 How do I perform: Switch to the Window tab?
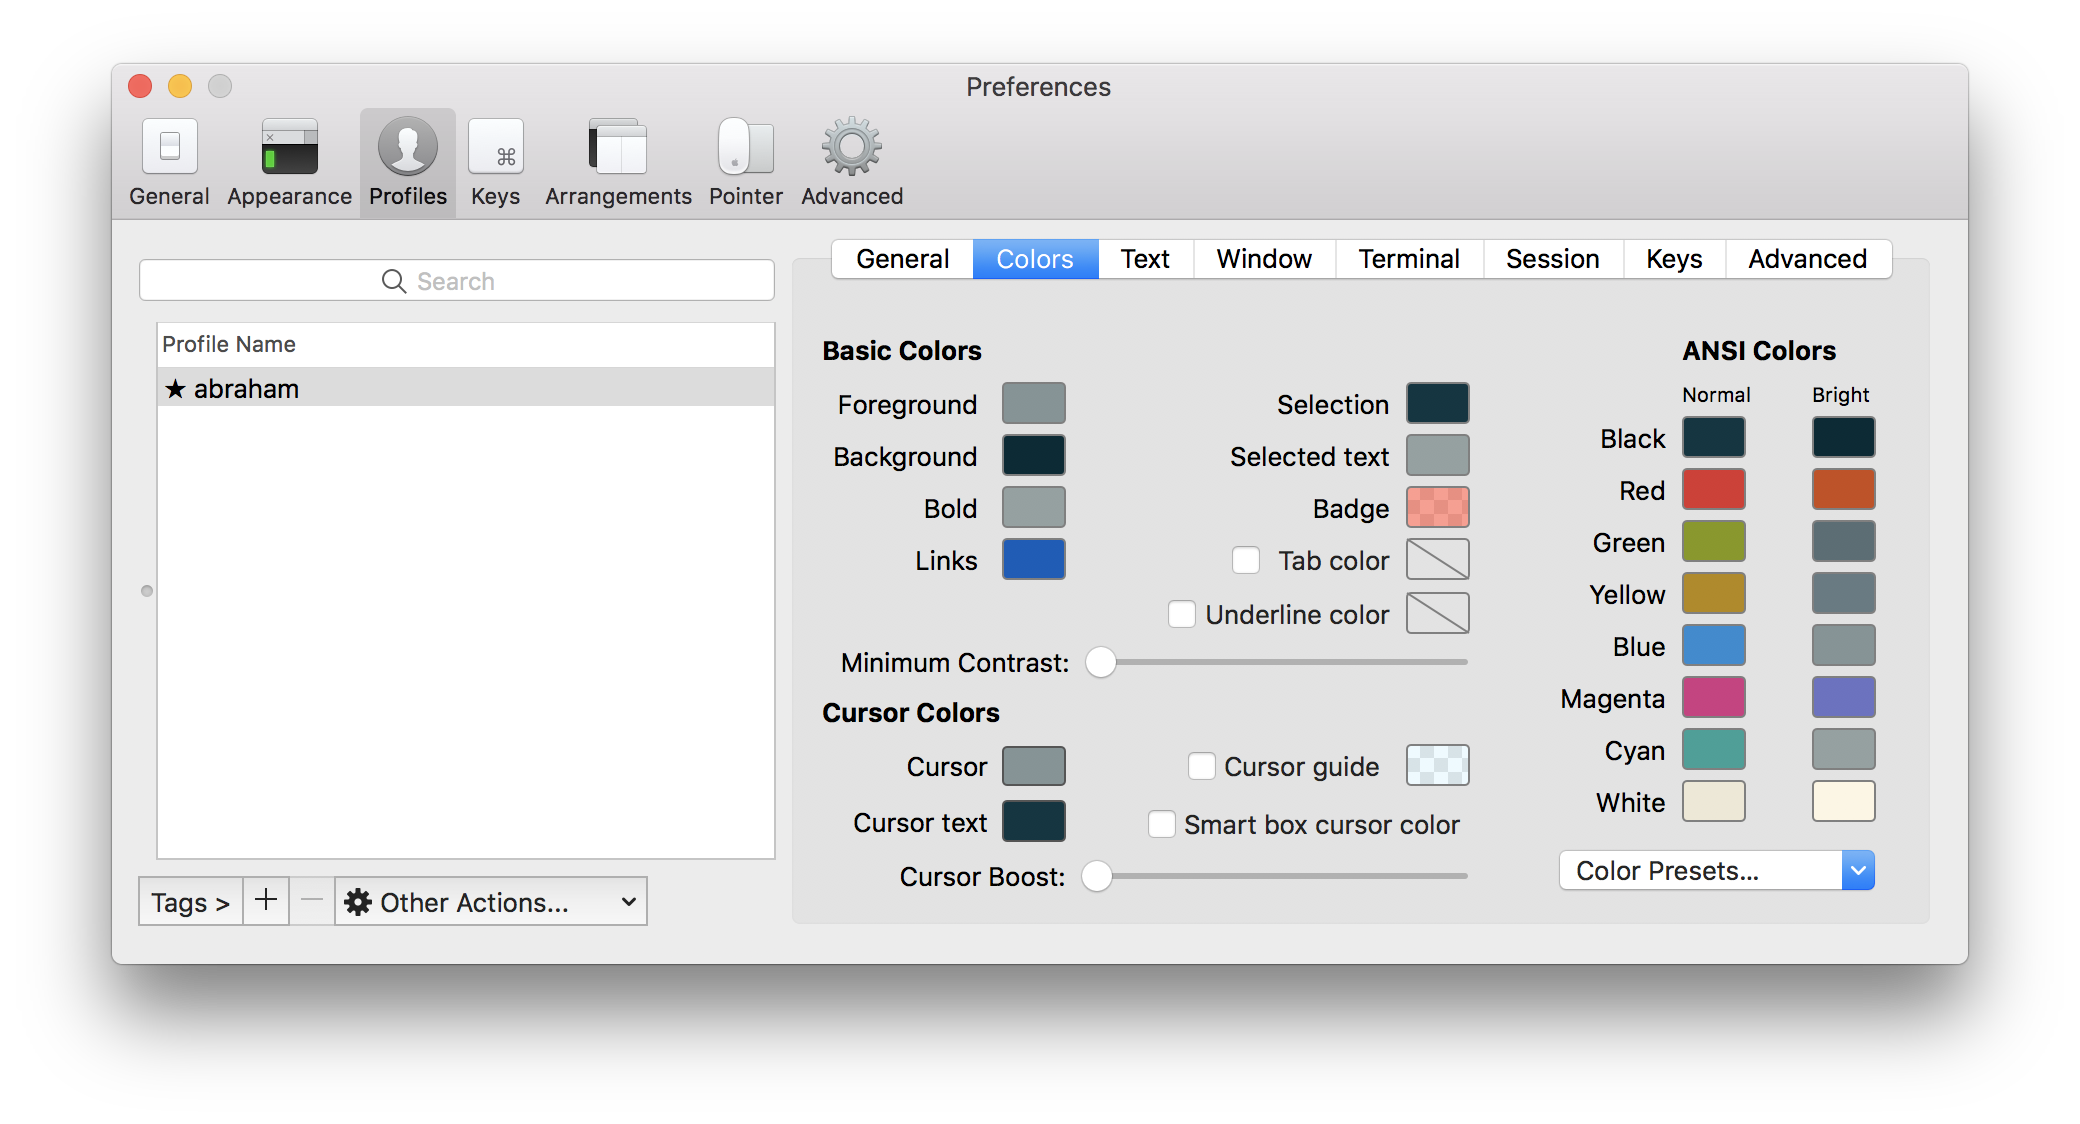click(x=1264, y=259)
